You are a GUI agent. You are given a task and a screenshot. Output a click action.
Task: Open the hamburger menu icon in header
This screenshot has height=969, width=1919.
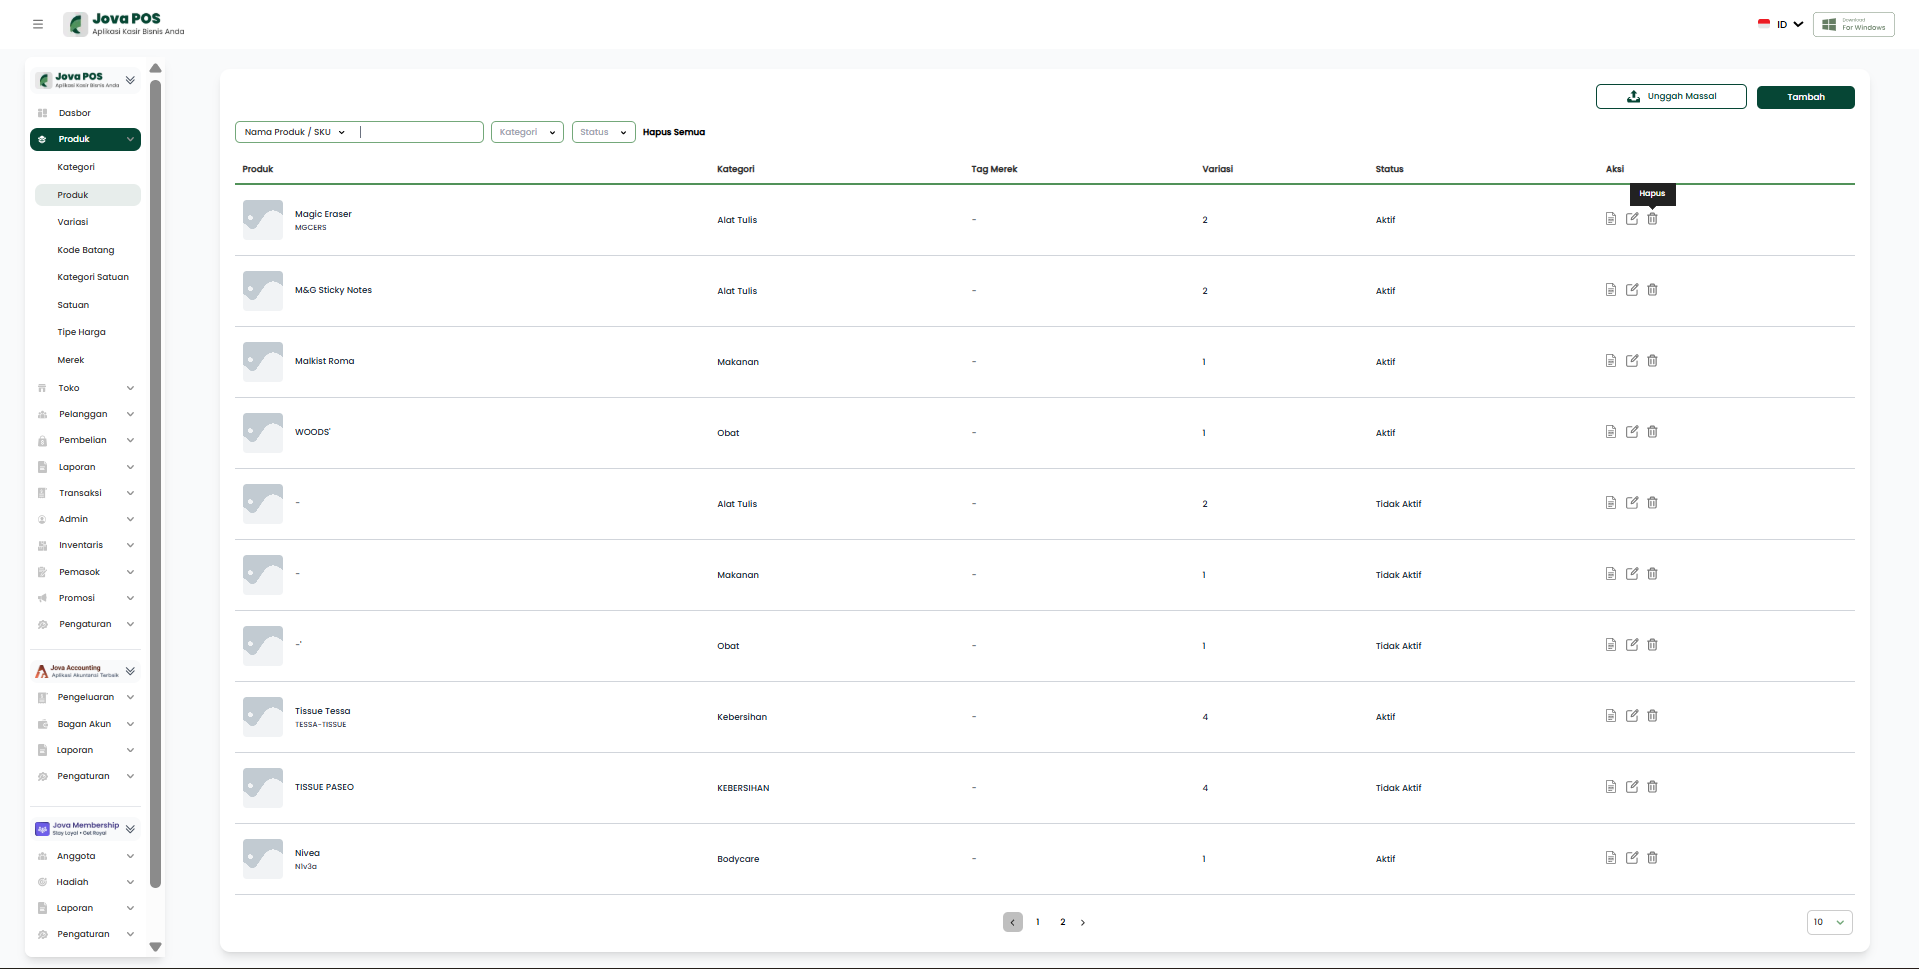[x=38, y=24]
